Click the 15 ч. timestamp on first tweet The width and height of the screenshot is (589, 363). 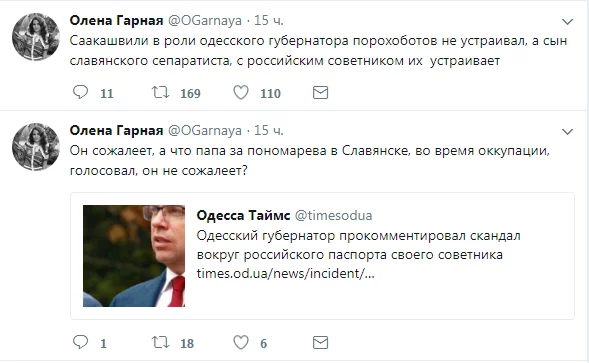pyautogui.click(x=269, y=20)
